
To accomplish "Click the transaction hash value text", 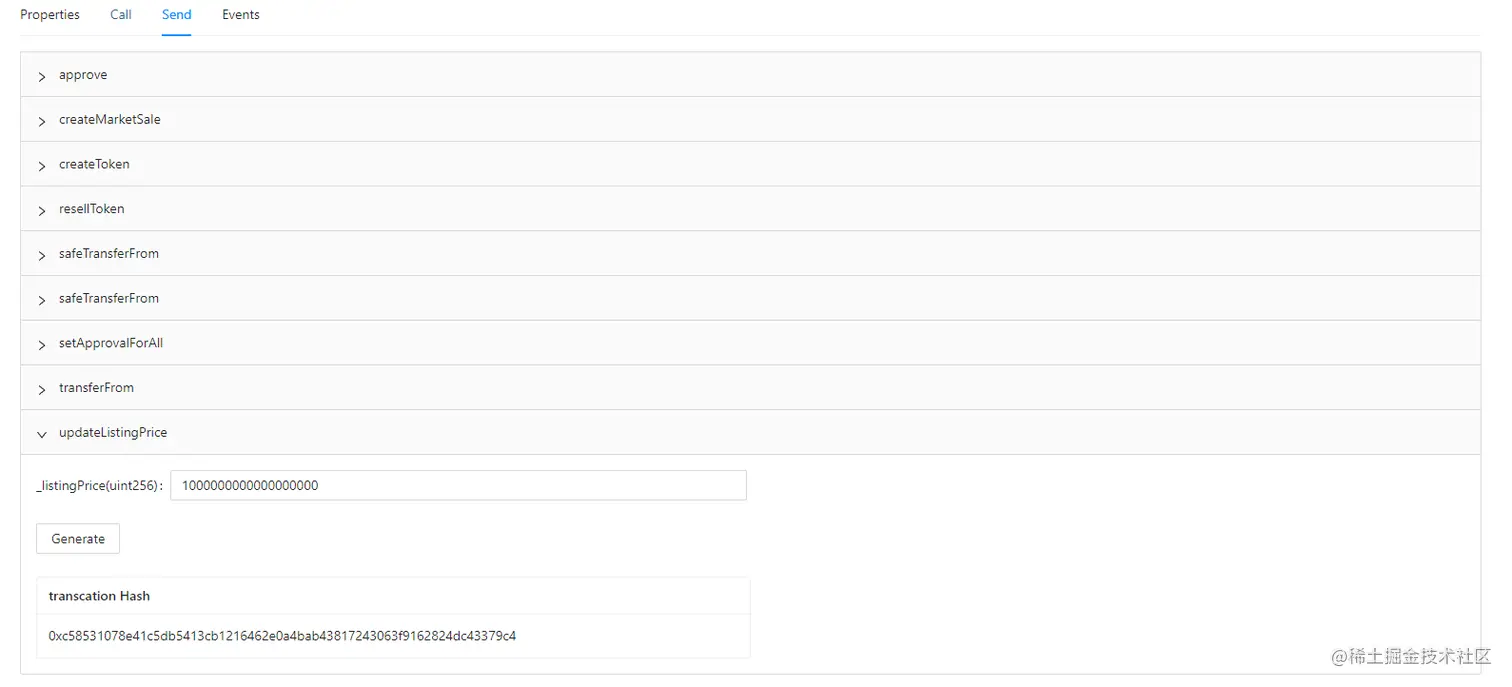I will click(282, 635).
